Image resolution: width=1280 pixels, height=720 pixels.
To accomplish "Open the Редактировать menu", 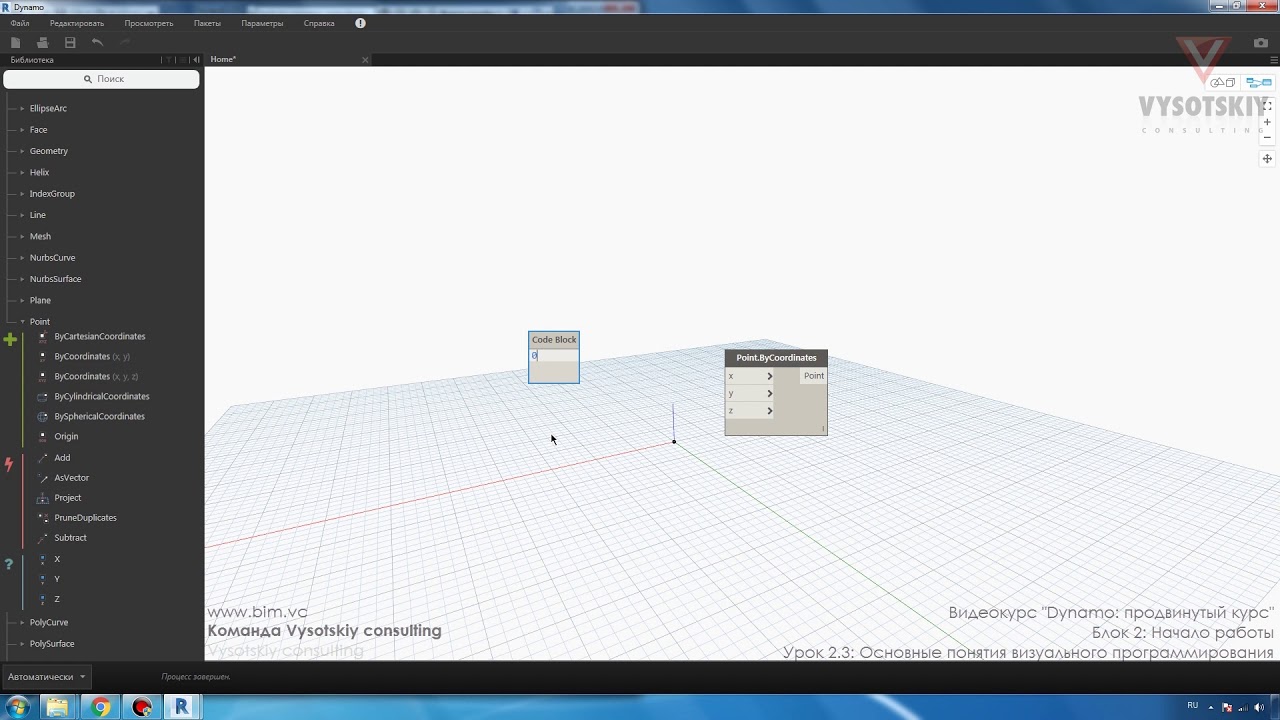I will coord(77,23).
